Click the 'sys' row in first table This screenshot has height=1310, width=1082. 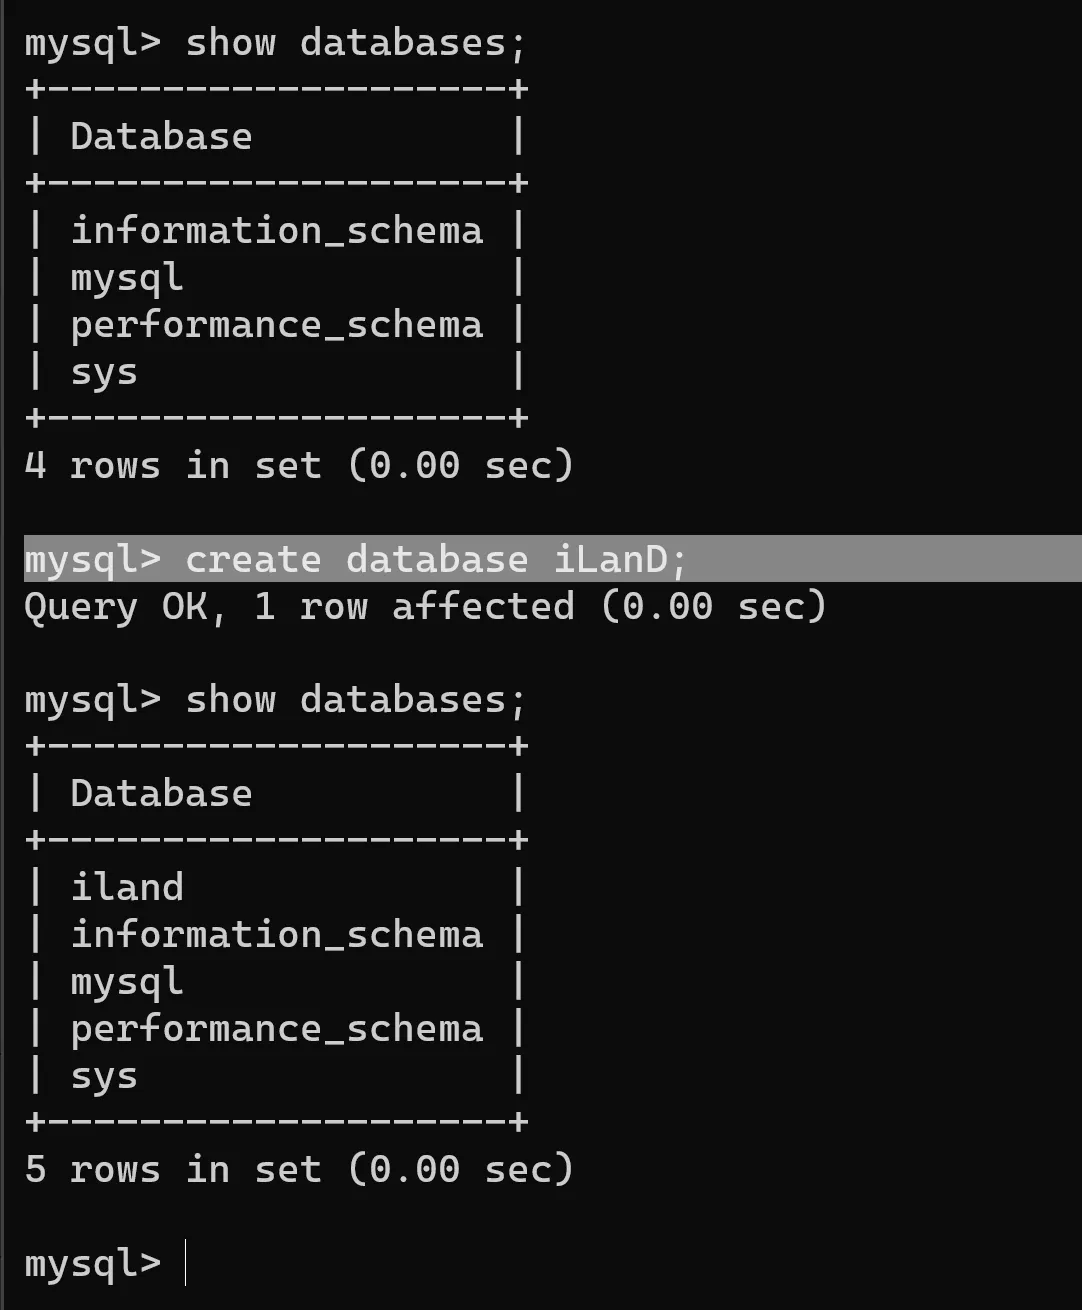tap(104, 372)
